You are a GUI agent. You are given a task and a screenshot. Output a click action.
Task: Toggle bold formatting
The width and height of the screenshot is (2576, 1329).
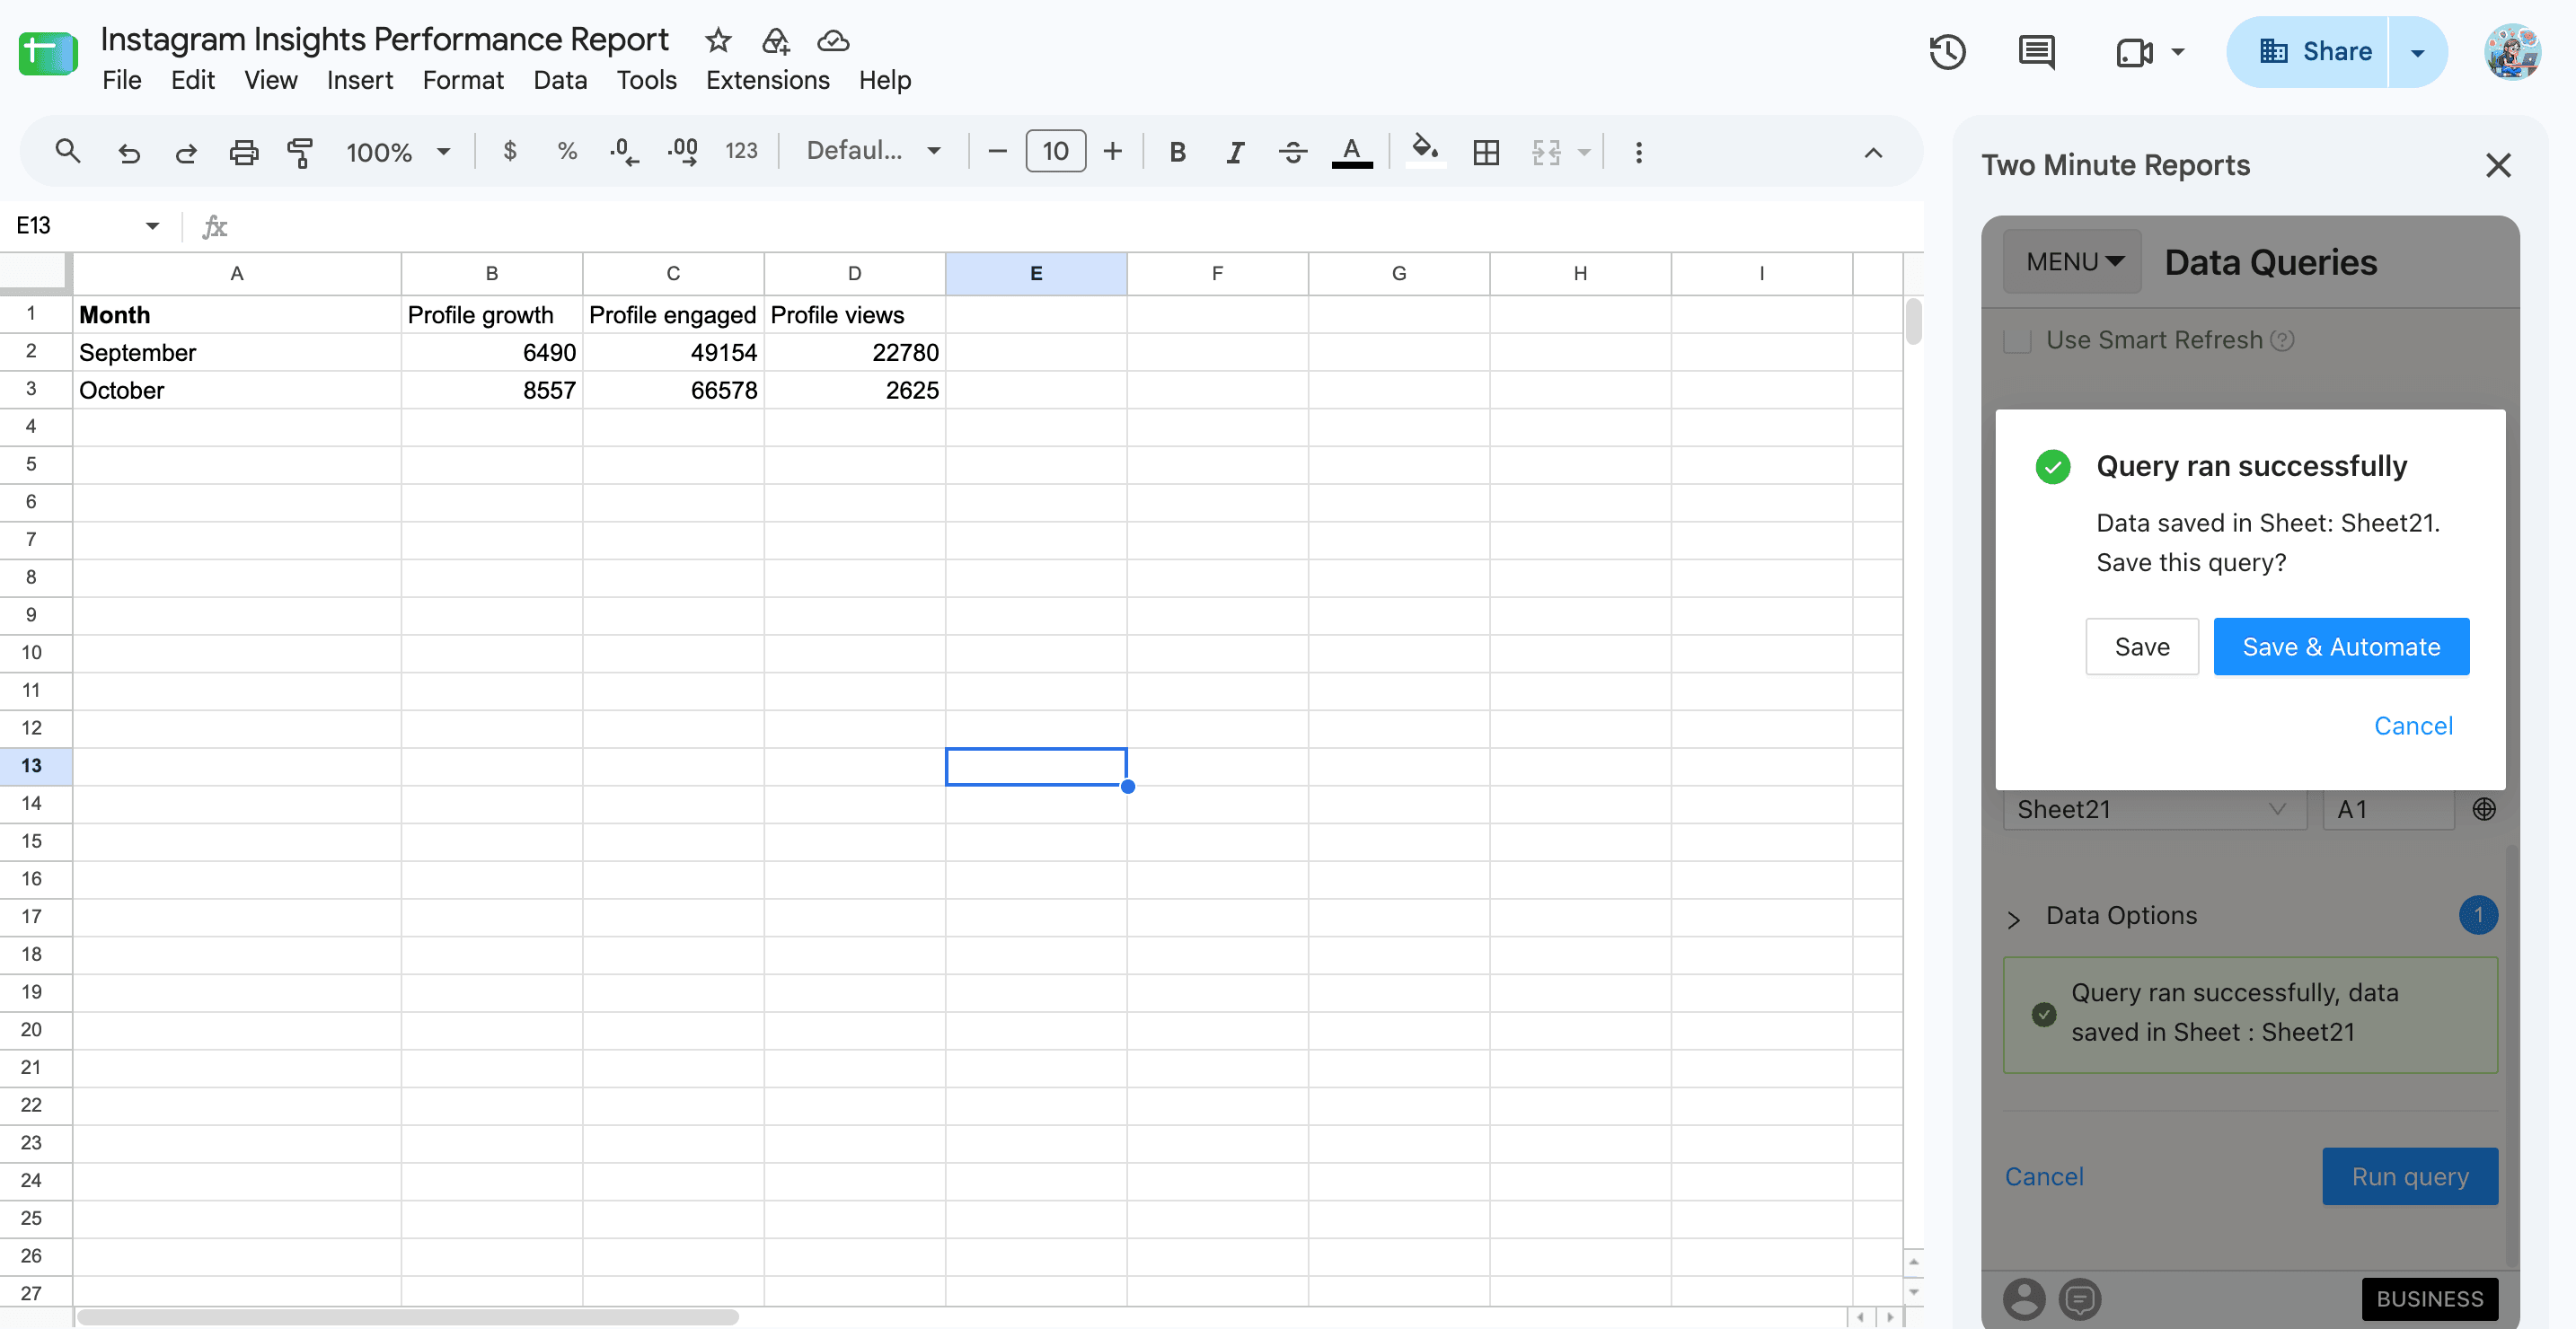(1177, 152)
